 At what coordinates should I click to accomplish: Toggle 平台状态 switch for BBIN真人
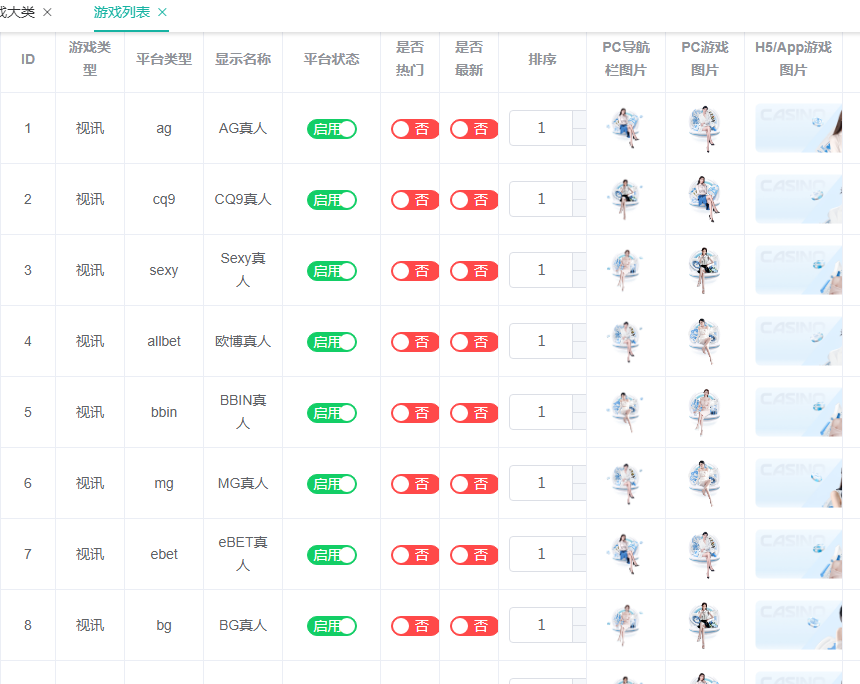pos(332,413)
